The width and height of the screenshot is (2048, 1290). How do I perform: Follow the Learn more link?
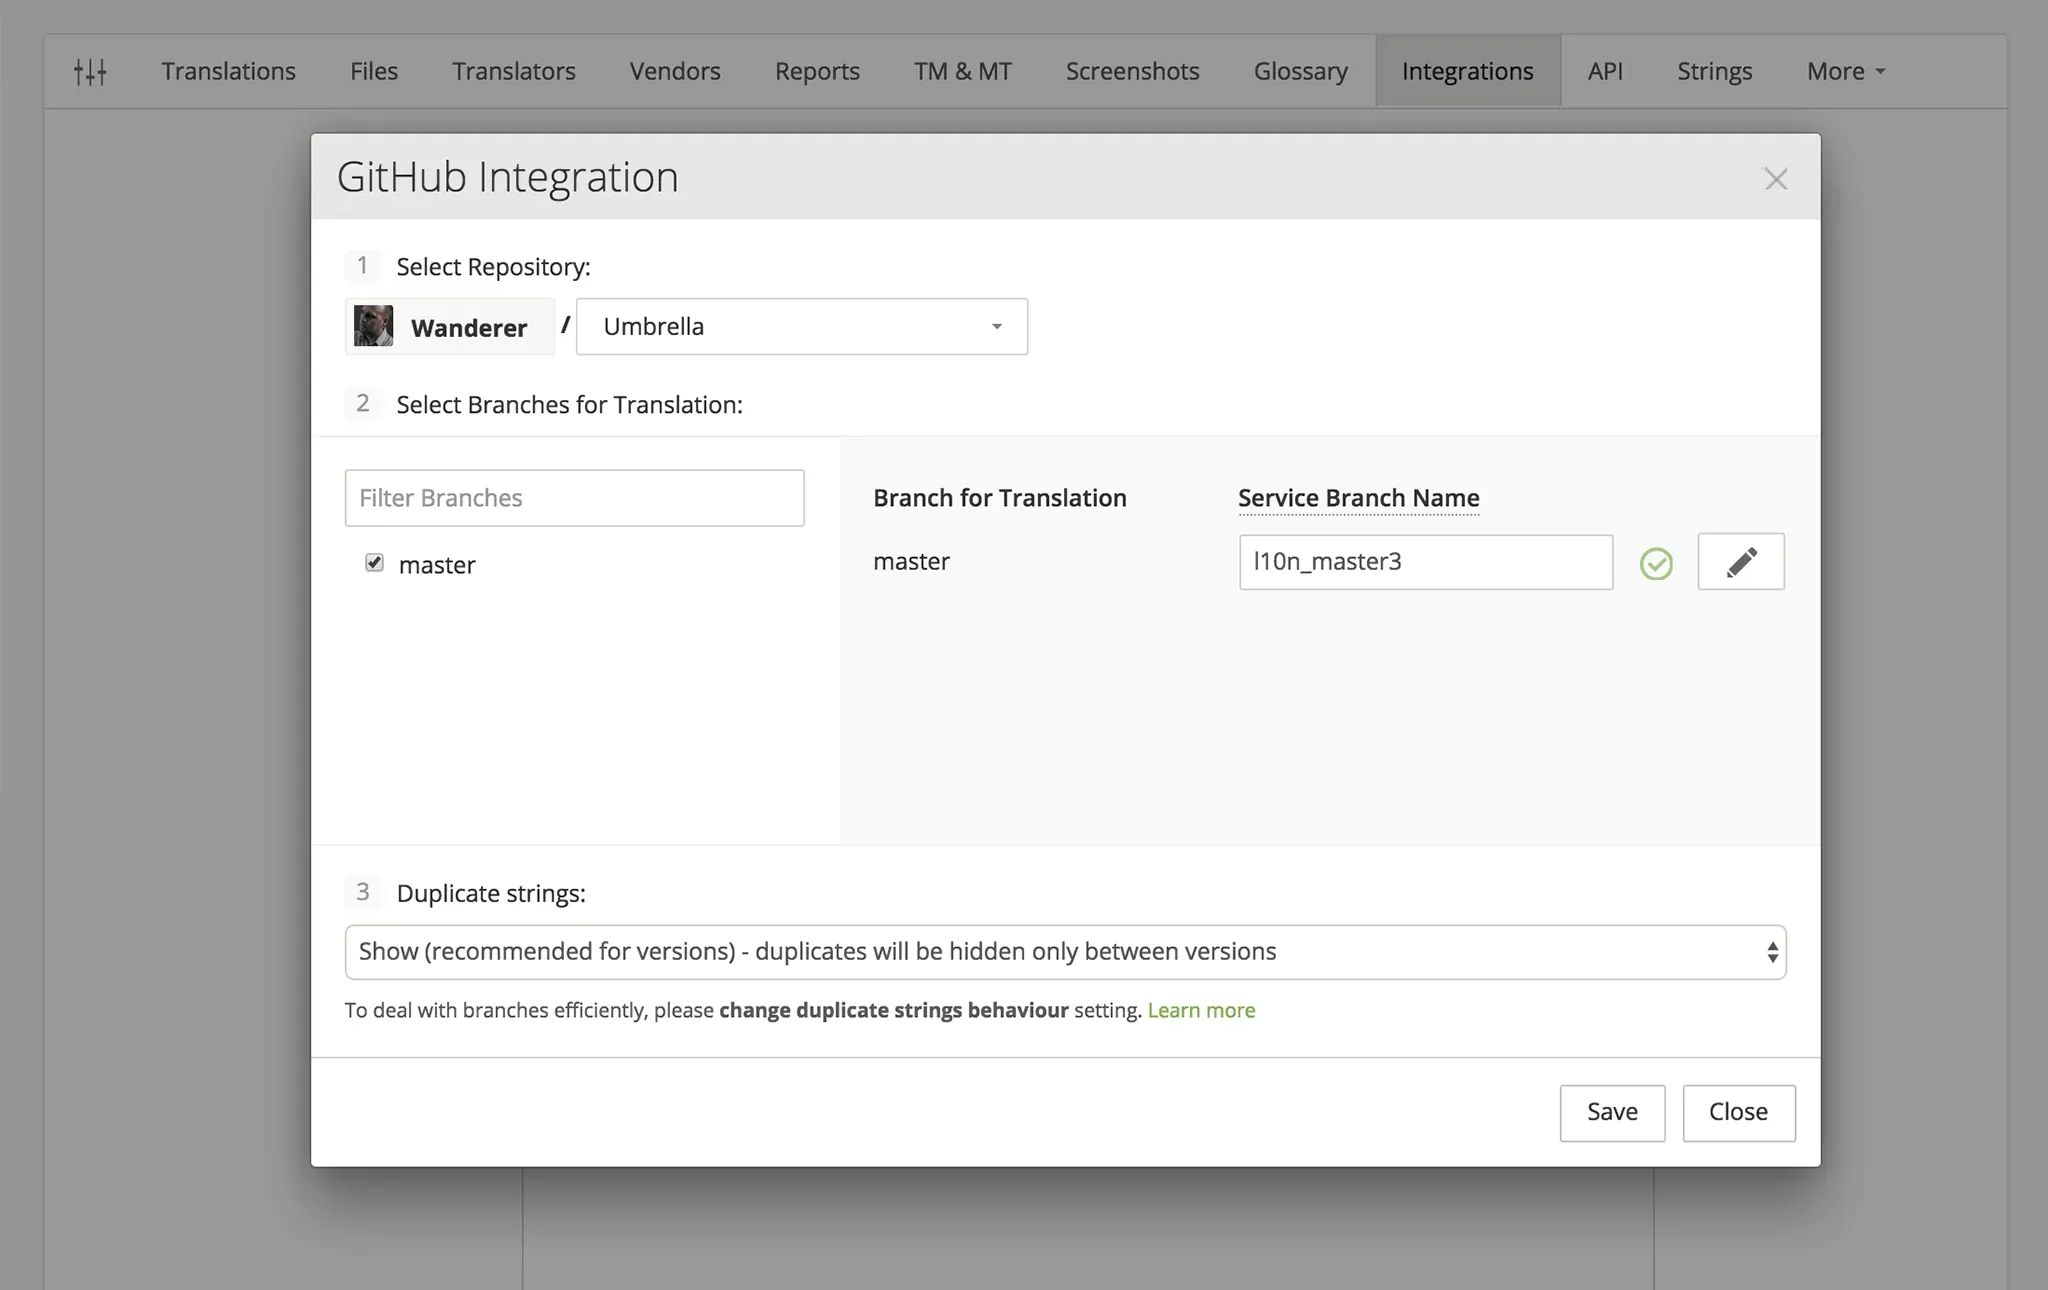(1200, 1010)
